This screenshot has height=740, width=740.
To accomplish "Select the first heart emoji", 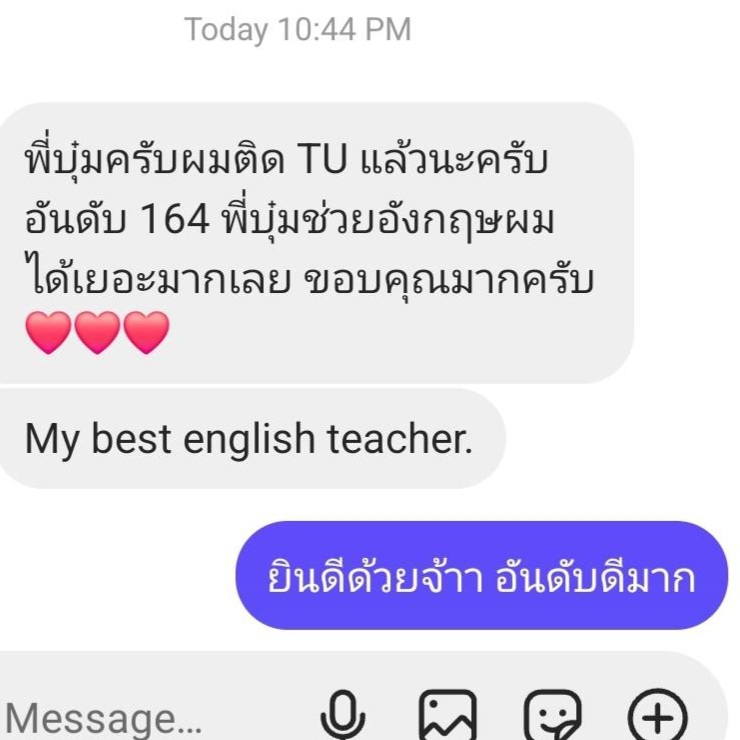I will [48, 332].
